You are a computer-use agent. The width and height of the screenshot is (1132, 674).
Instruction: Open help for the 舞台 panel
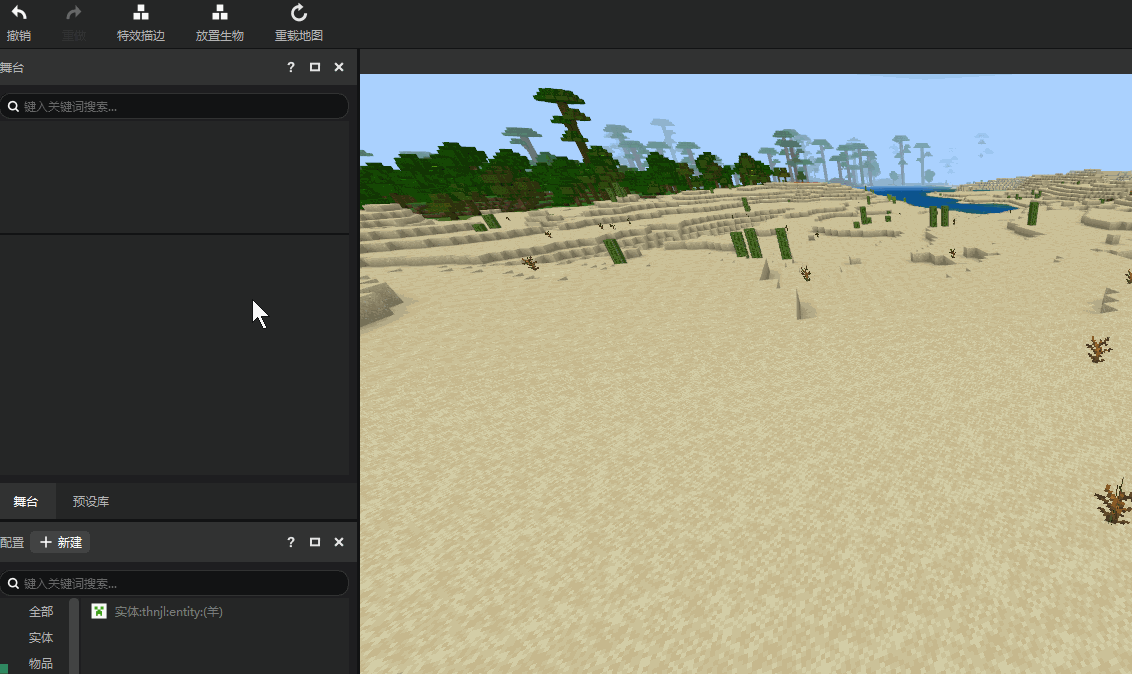click(x=291, y=67)
